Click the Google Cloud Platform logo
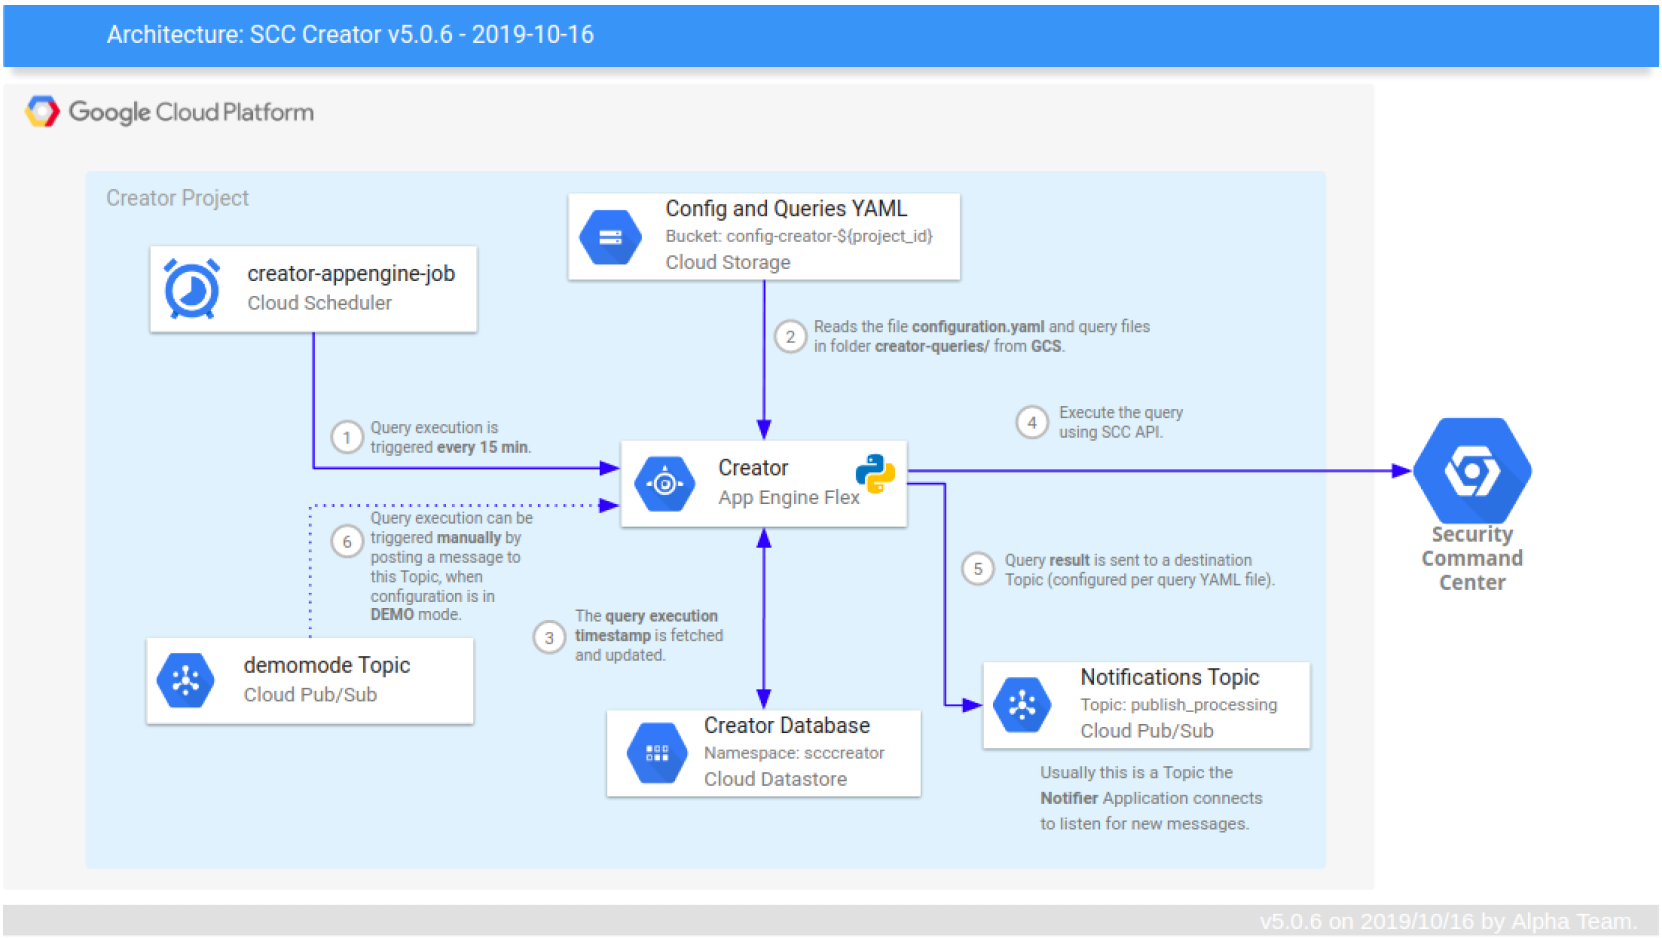 pos(168,111)
